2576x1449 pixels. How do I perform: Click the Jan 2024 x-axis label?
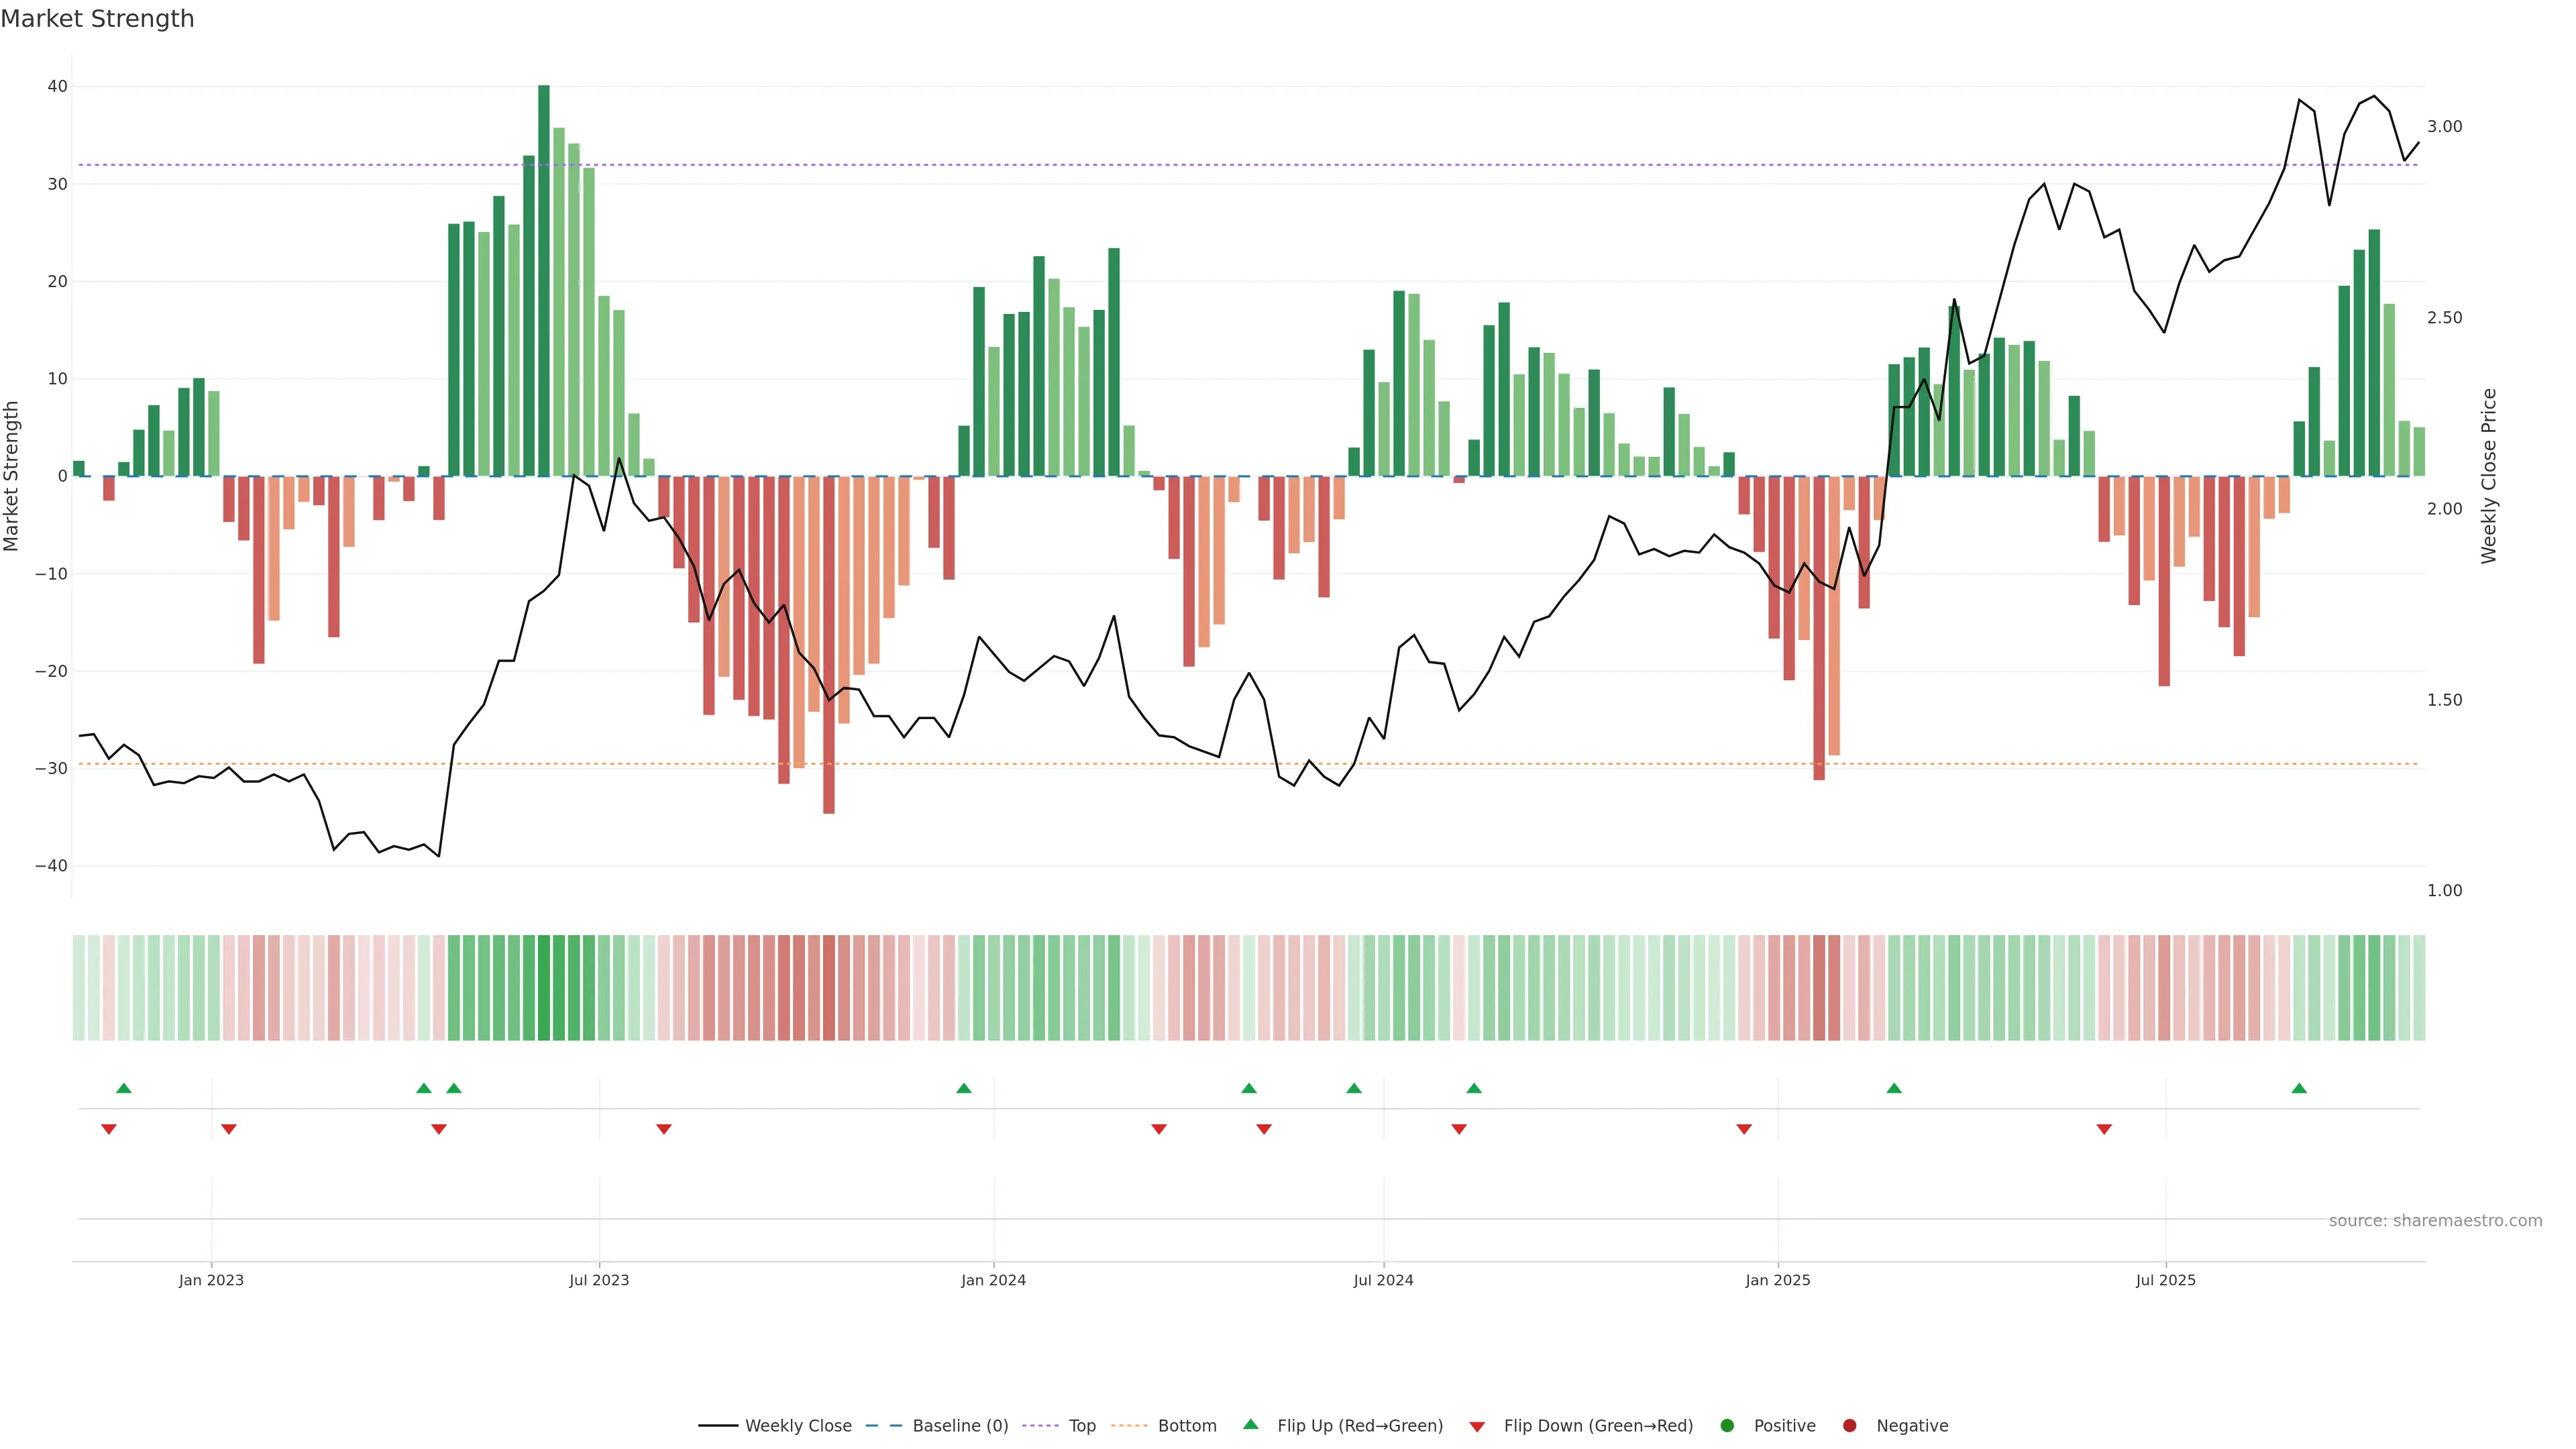point(993,1280)
